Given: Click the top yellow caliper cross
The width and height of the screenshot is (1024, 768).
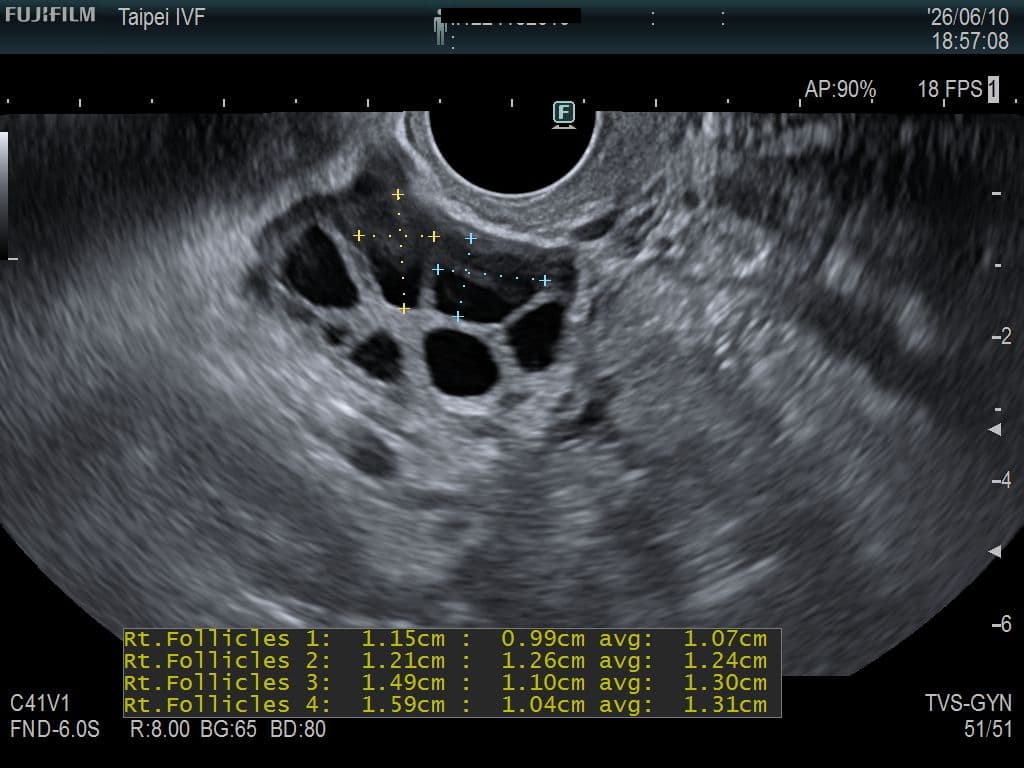Looking at the screenshot, I should click(398, 195).
